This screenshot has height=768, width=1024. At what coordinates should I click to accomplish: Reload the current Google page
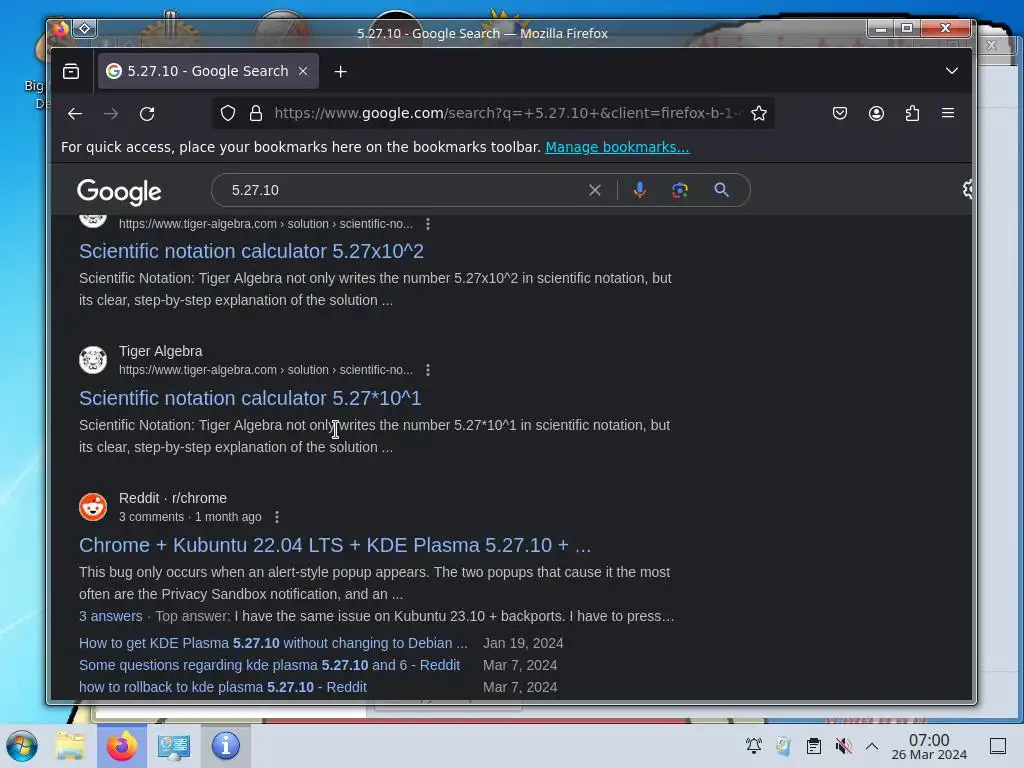click(147, 114)
